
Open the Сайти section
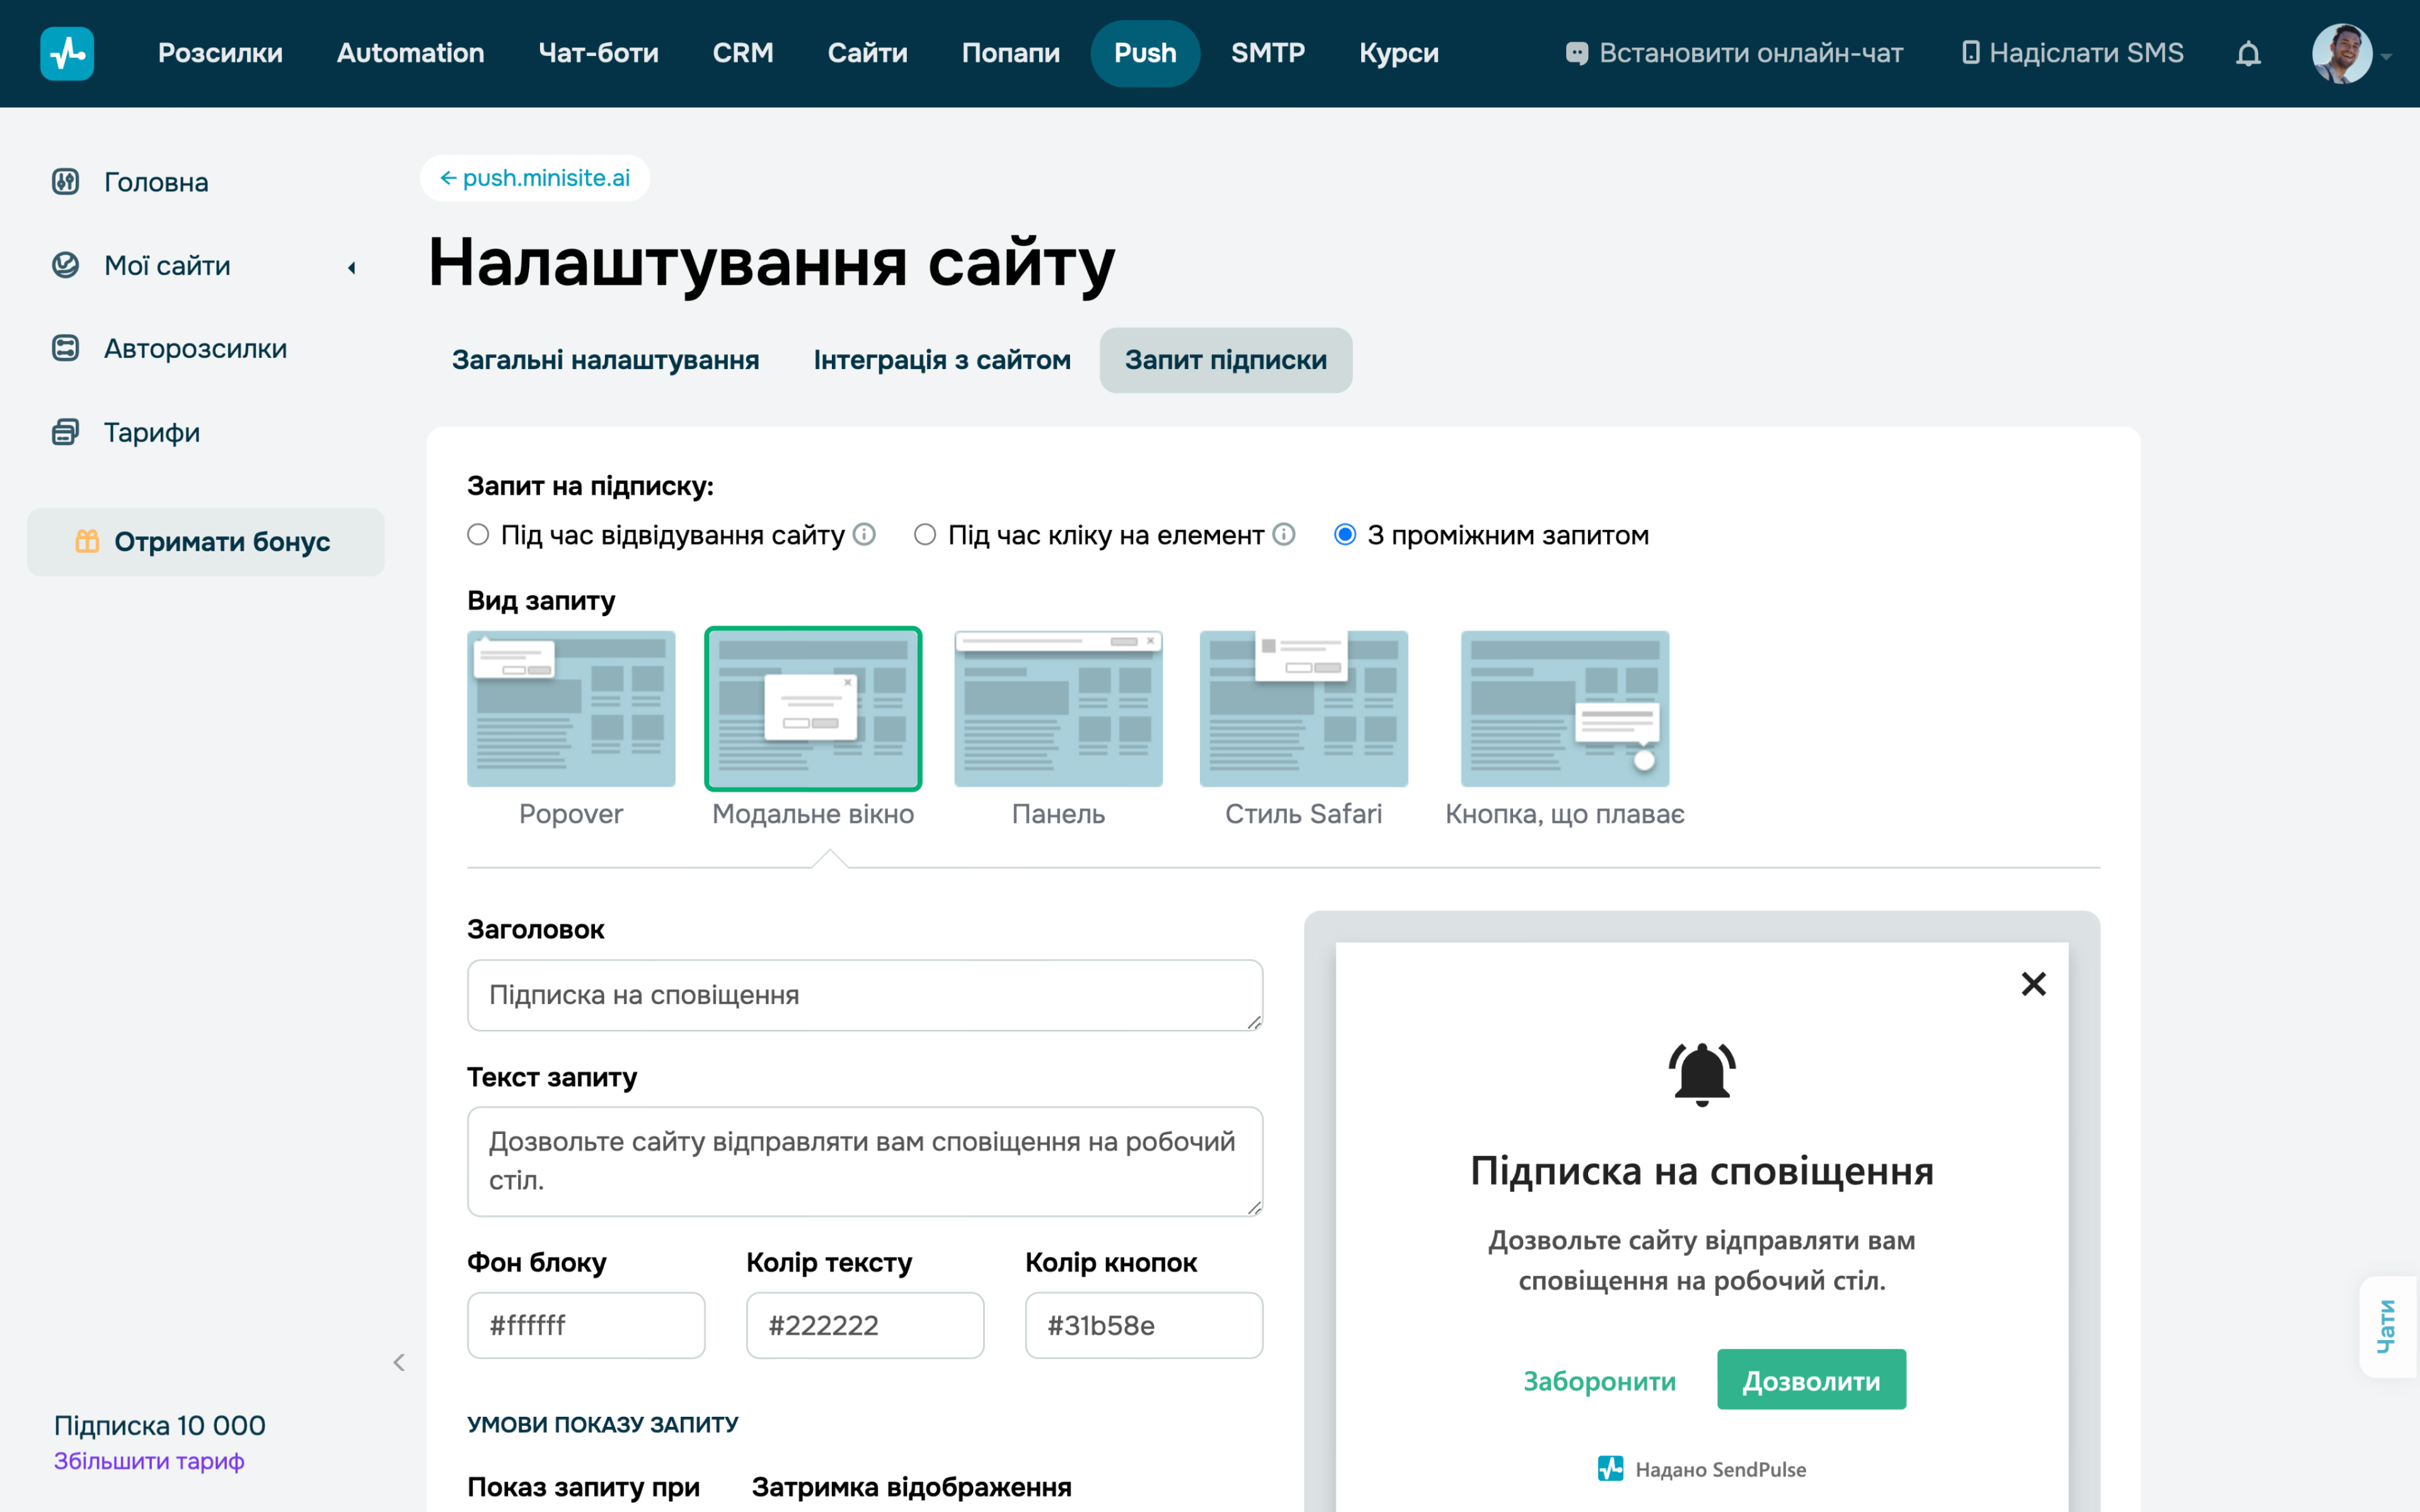(x=867, y=53)
